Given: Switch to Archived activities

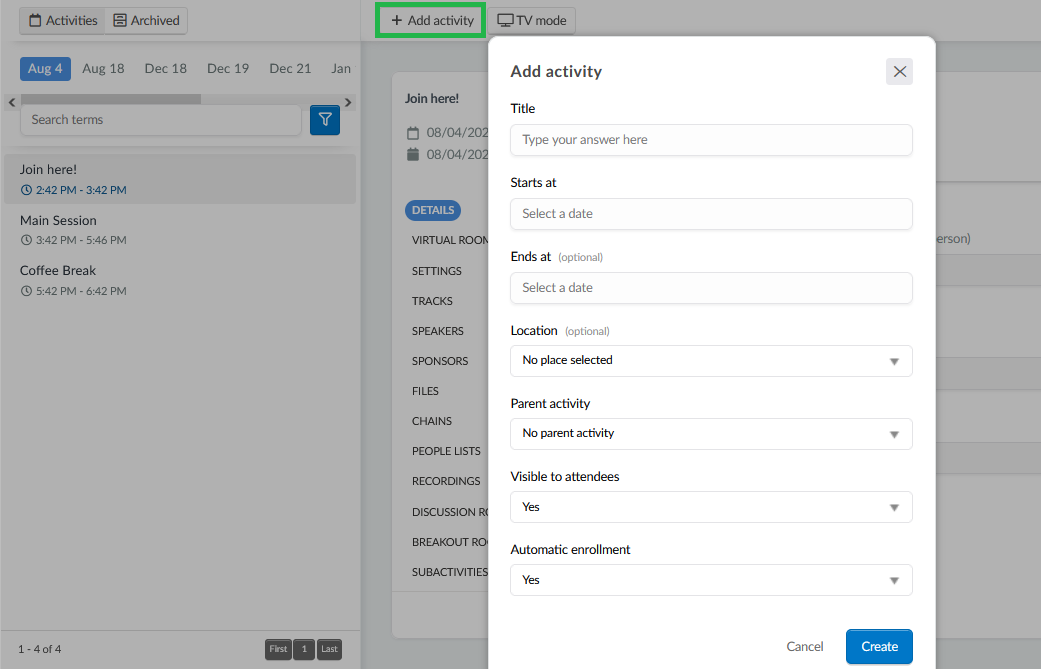Looking at the screenshot, I should point(146,21).
